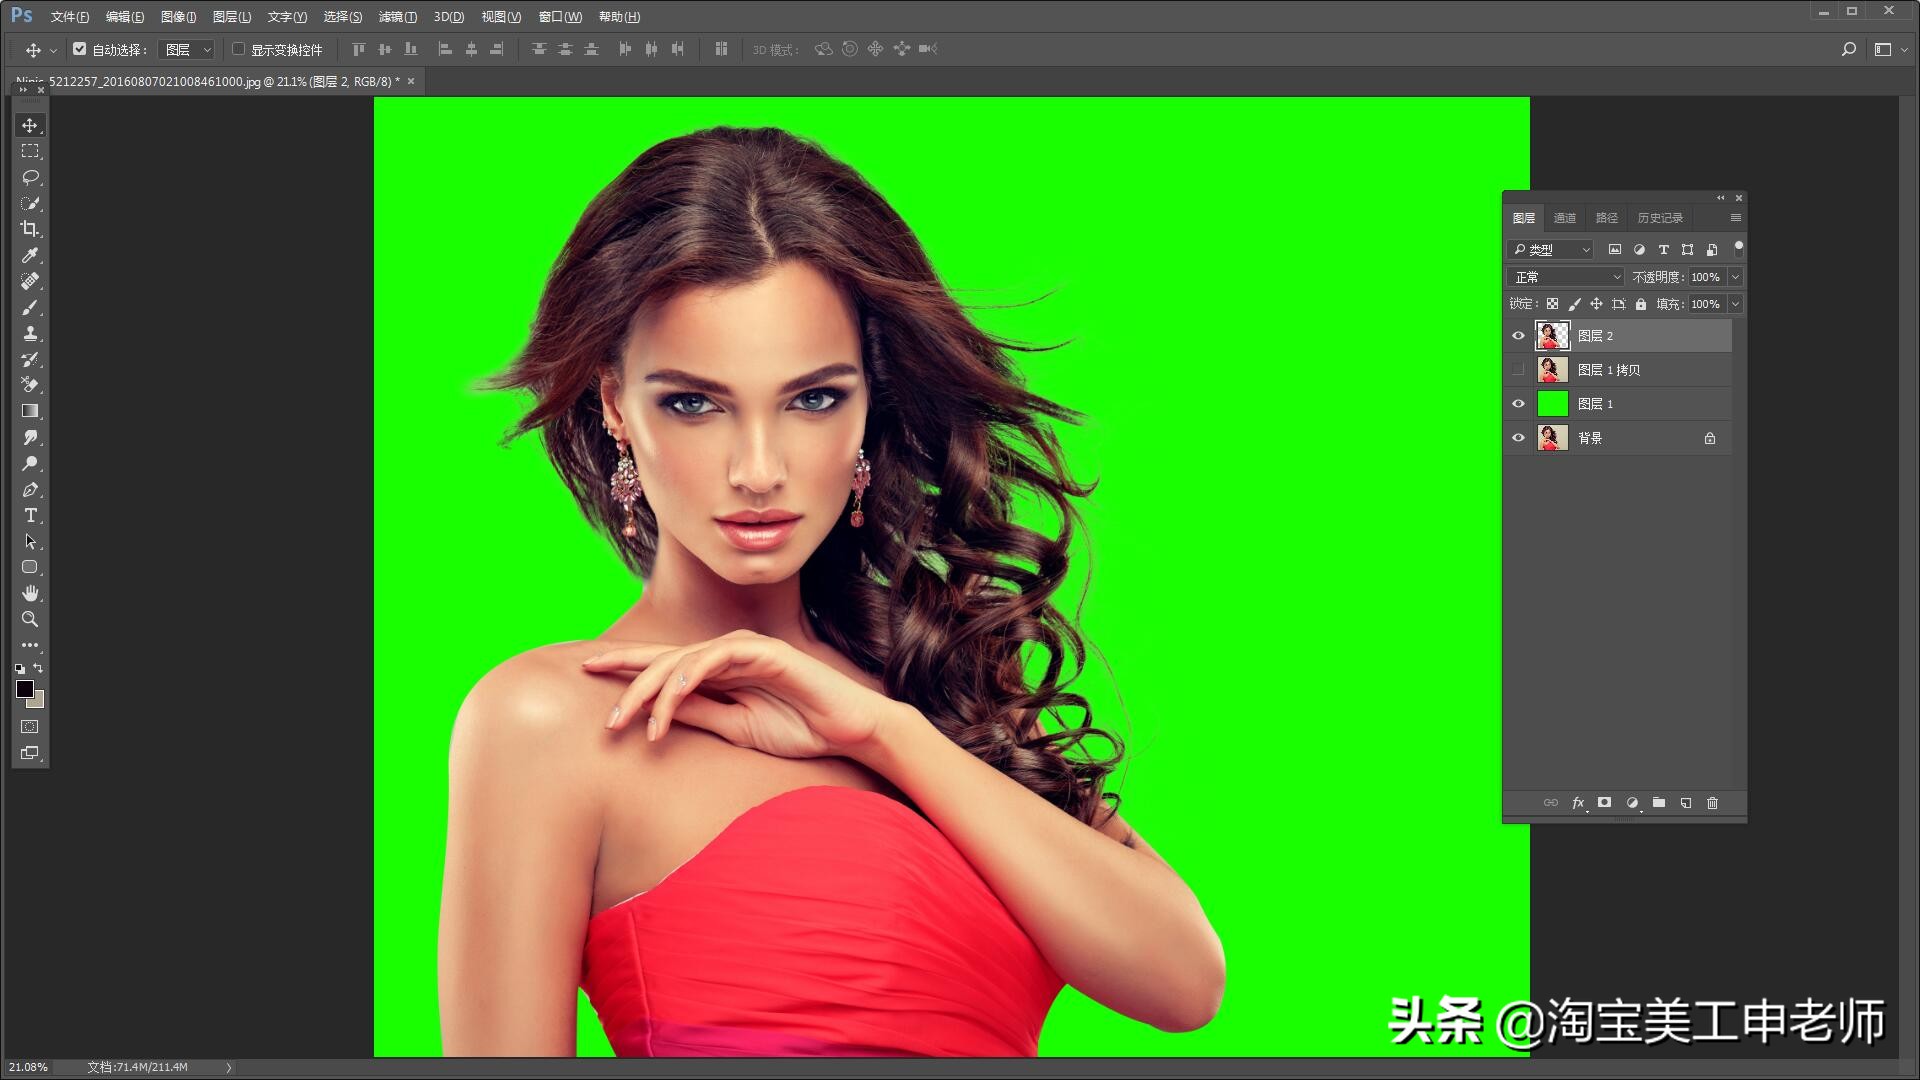Click the foreground color swatch
Screen dimensions: 1920x1080
(25, 689)
